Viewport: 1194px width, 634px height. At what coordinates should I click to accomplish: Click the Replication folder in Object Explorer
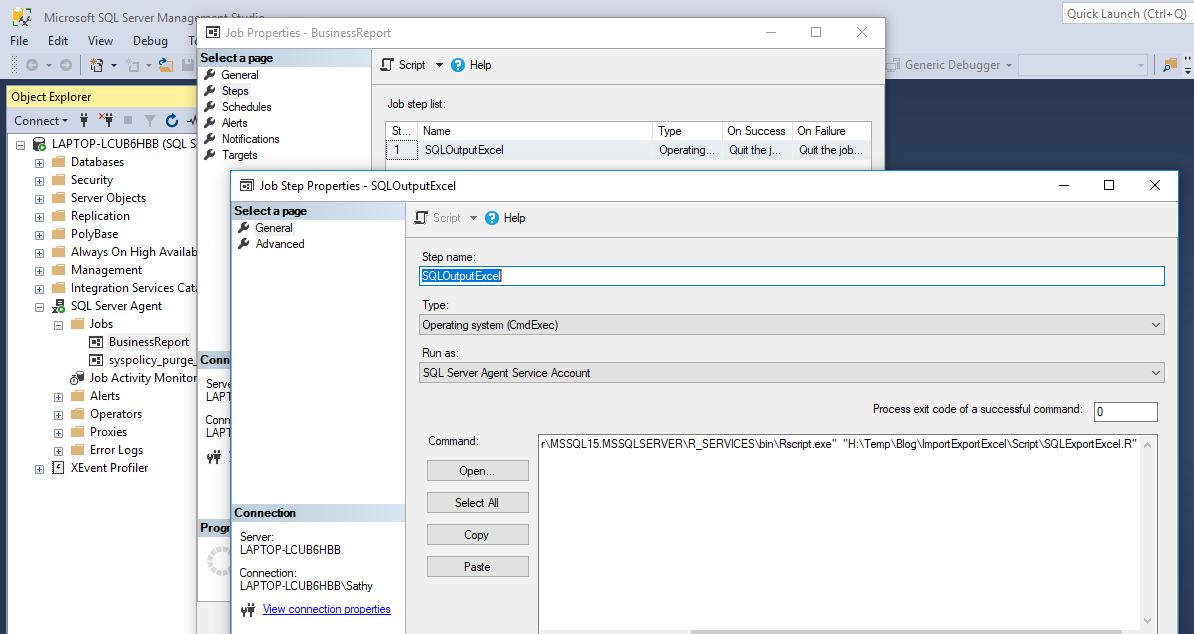100,216
